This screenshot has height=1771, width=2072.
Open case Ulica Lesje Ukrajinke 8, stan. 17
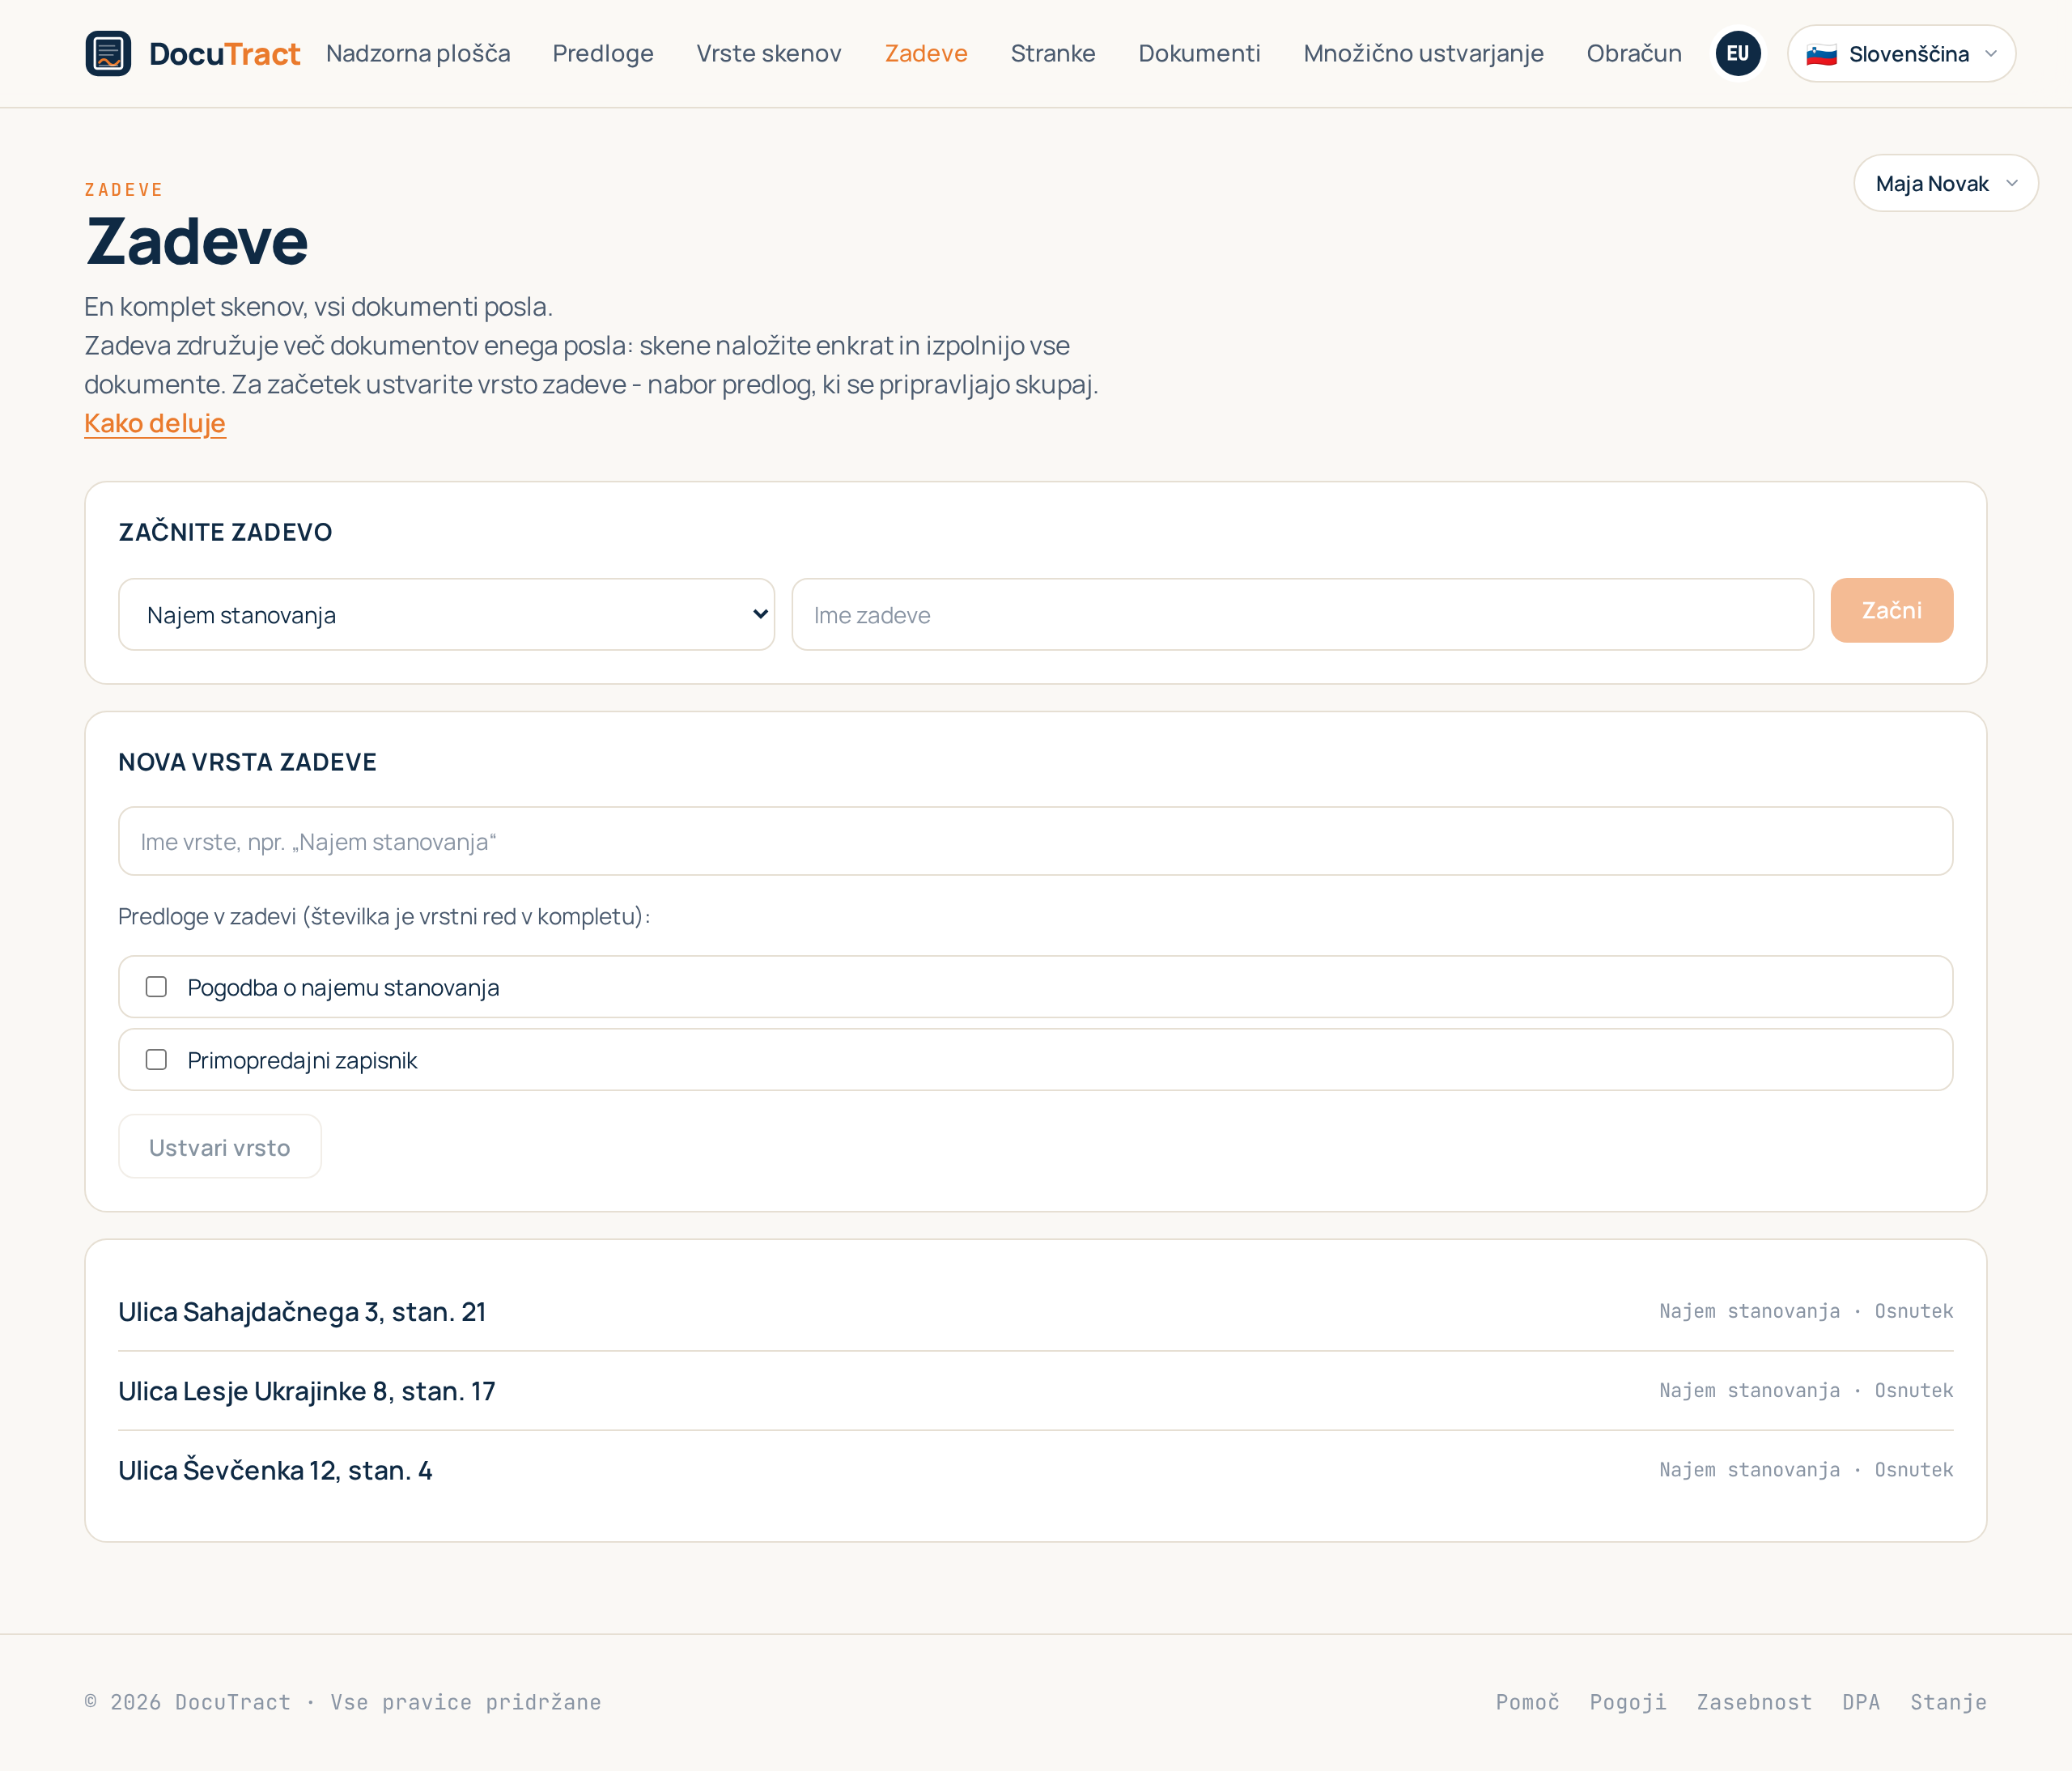pos(307,1391)
